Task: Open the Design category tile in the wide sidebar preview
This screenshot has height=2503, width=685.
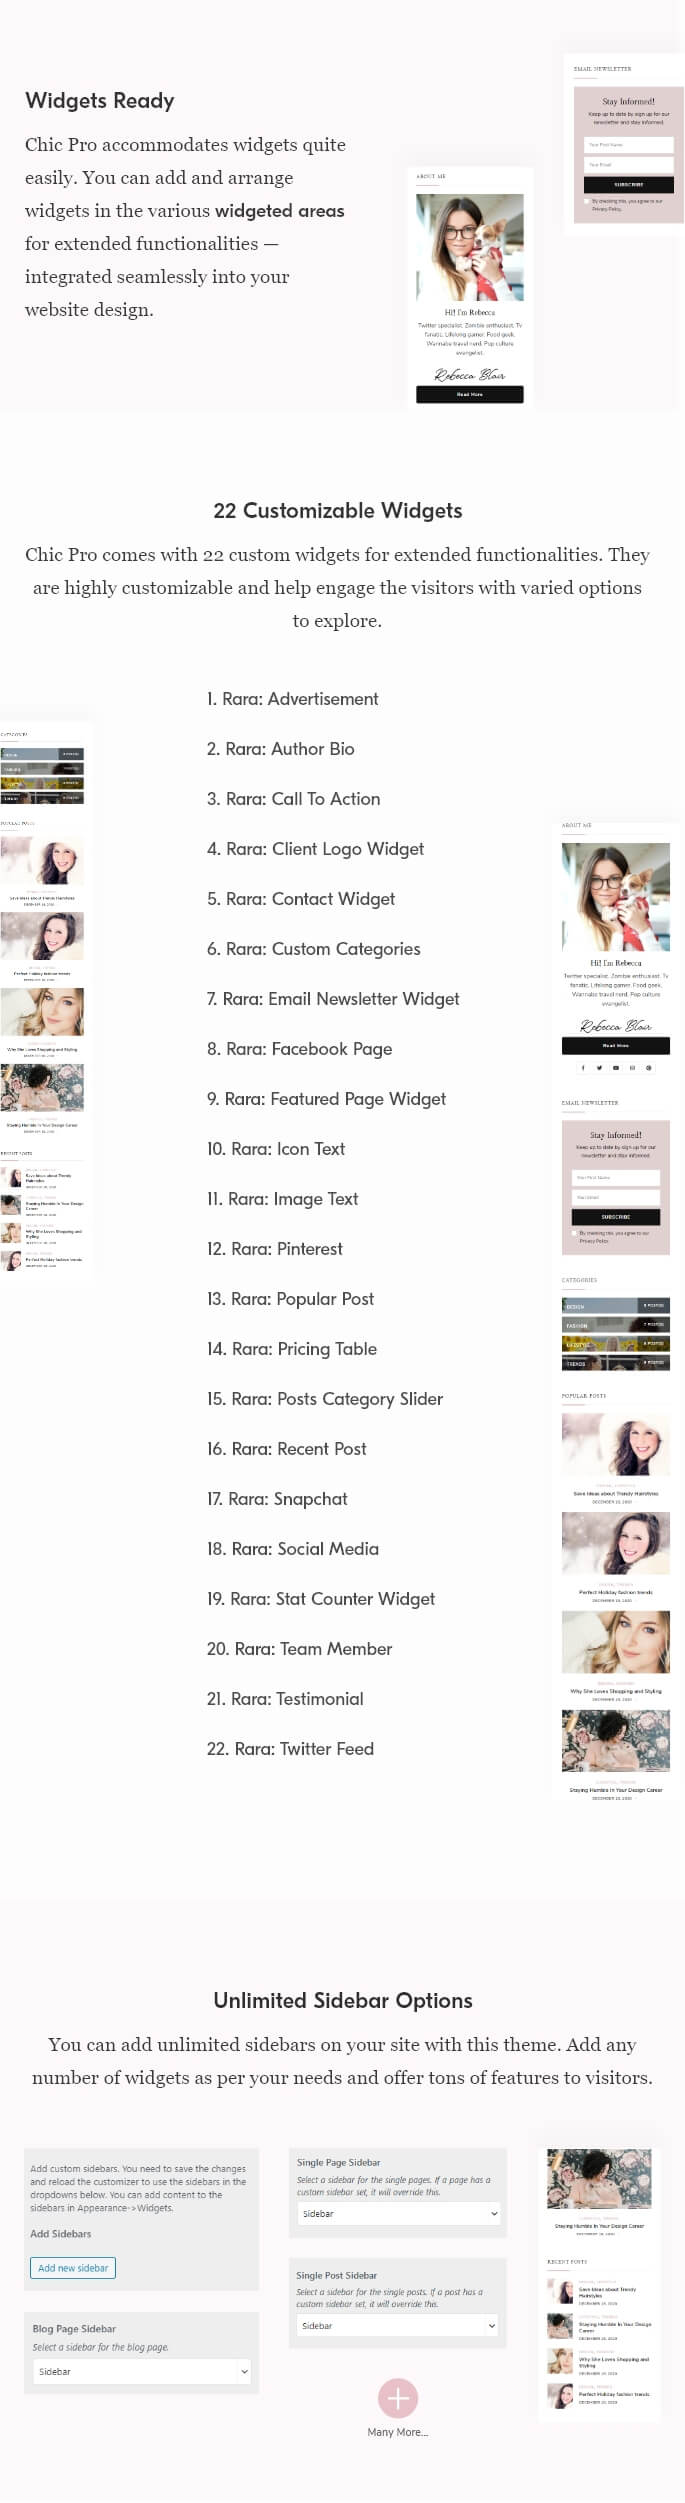Action: point(615,1305)
